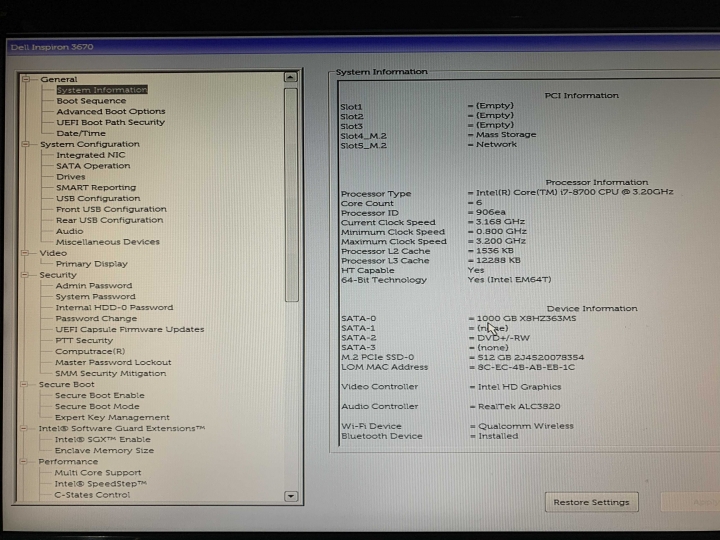Click the Audio Controller RealTek value
This screenshot has width=720, height=540.
point(519,406)
